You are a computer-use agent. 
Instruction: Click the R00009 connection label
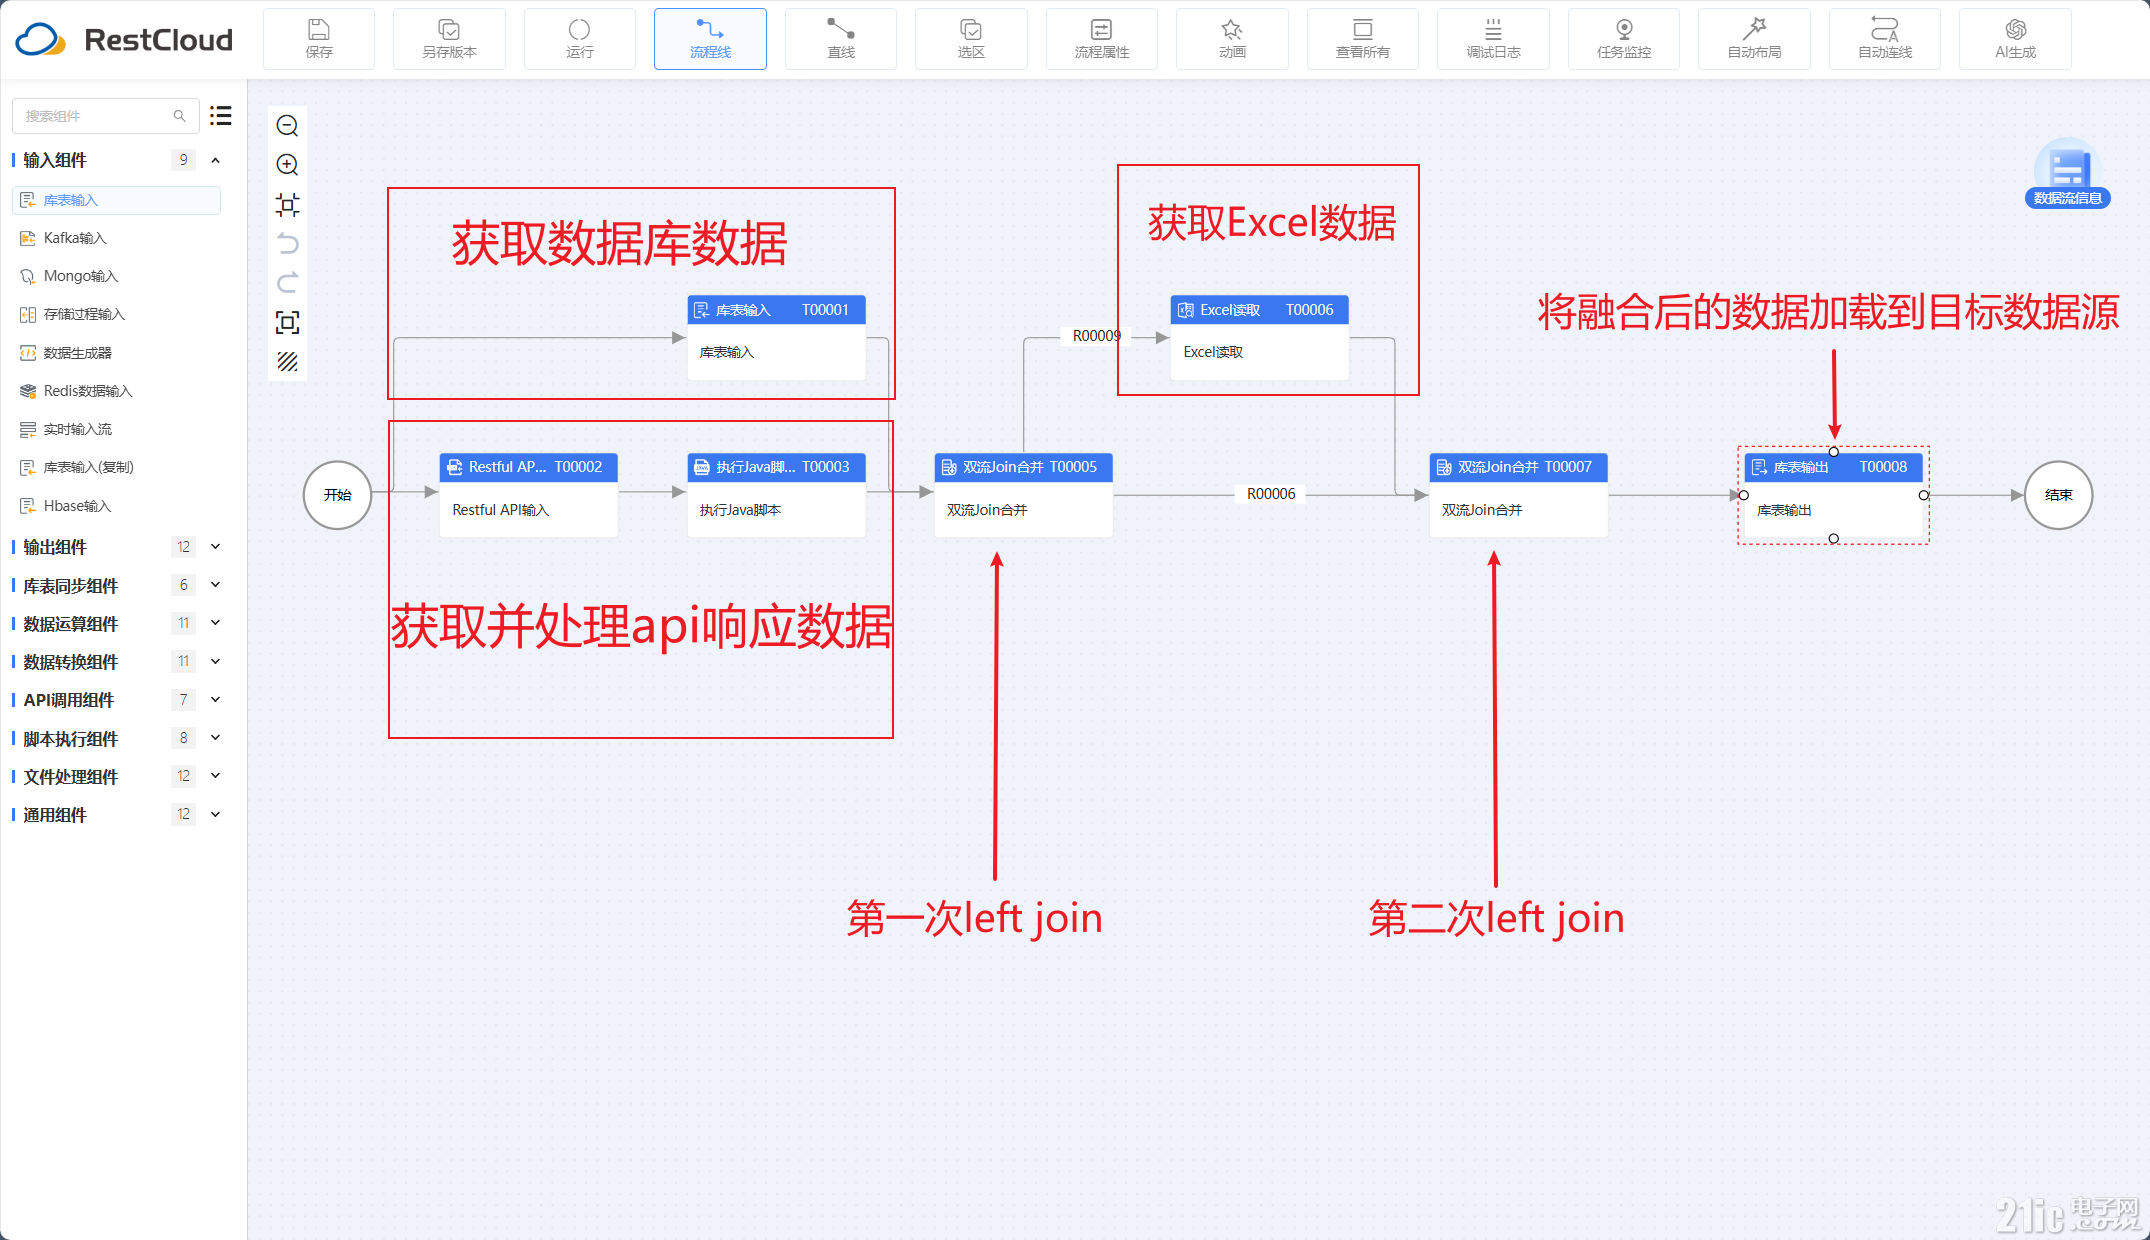coord(1096,336)
